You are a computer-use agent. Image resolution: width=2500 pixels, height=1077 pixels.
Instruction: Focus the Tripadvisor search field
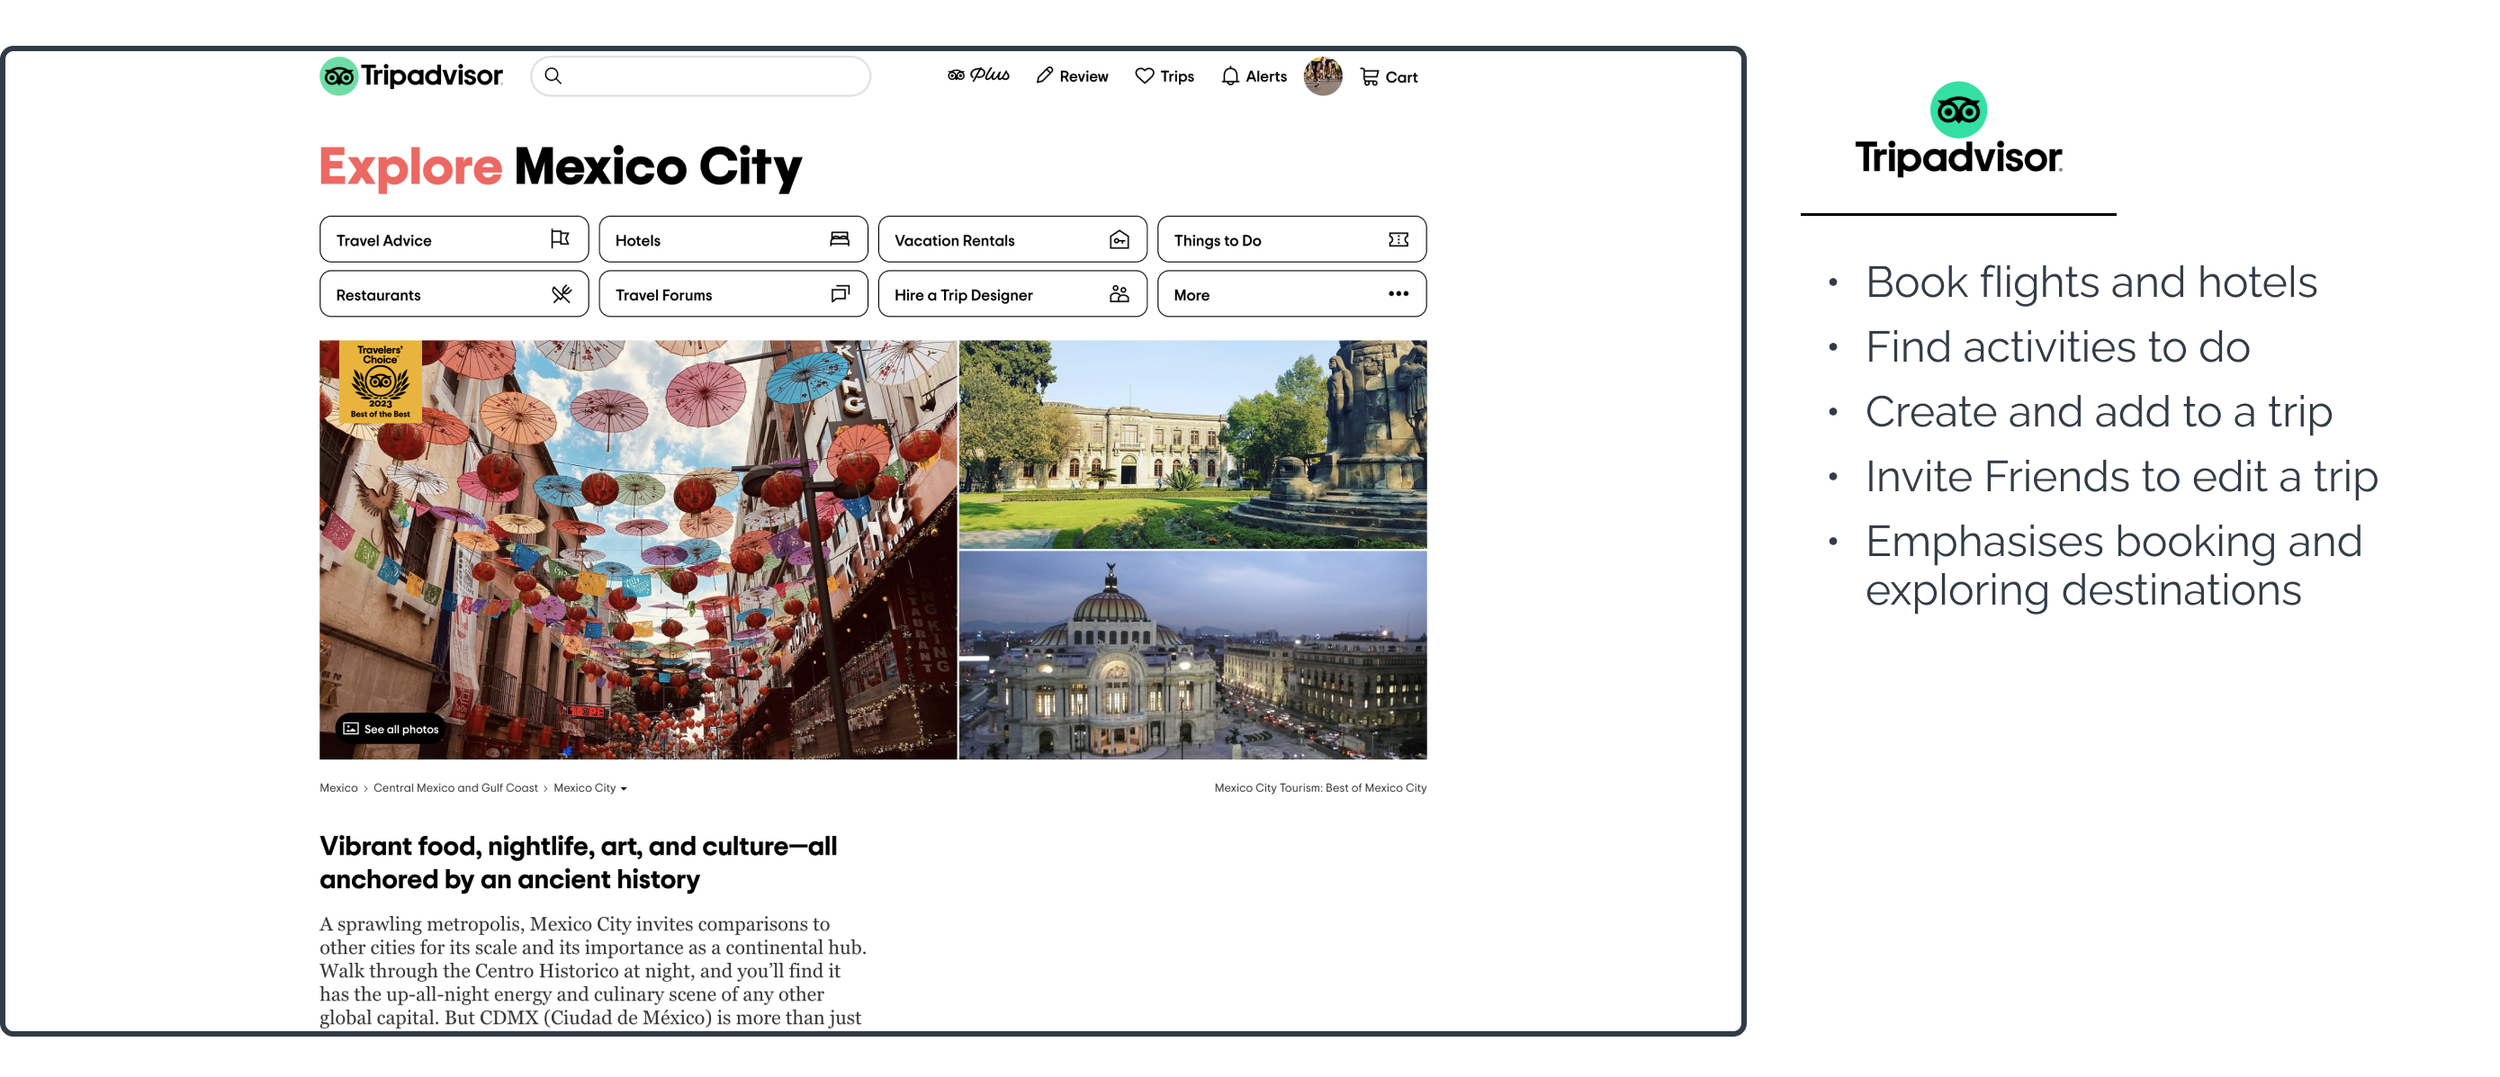coord(700,76)
